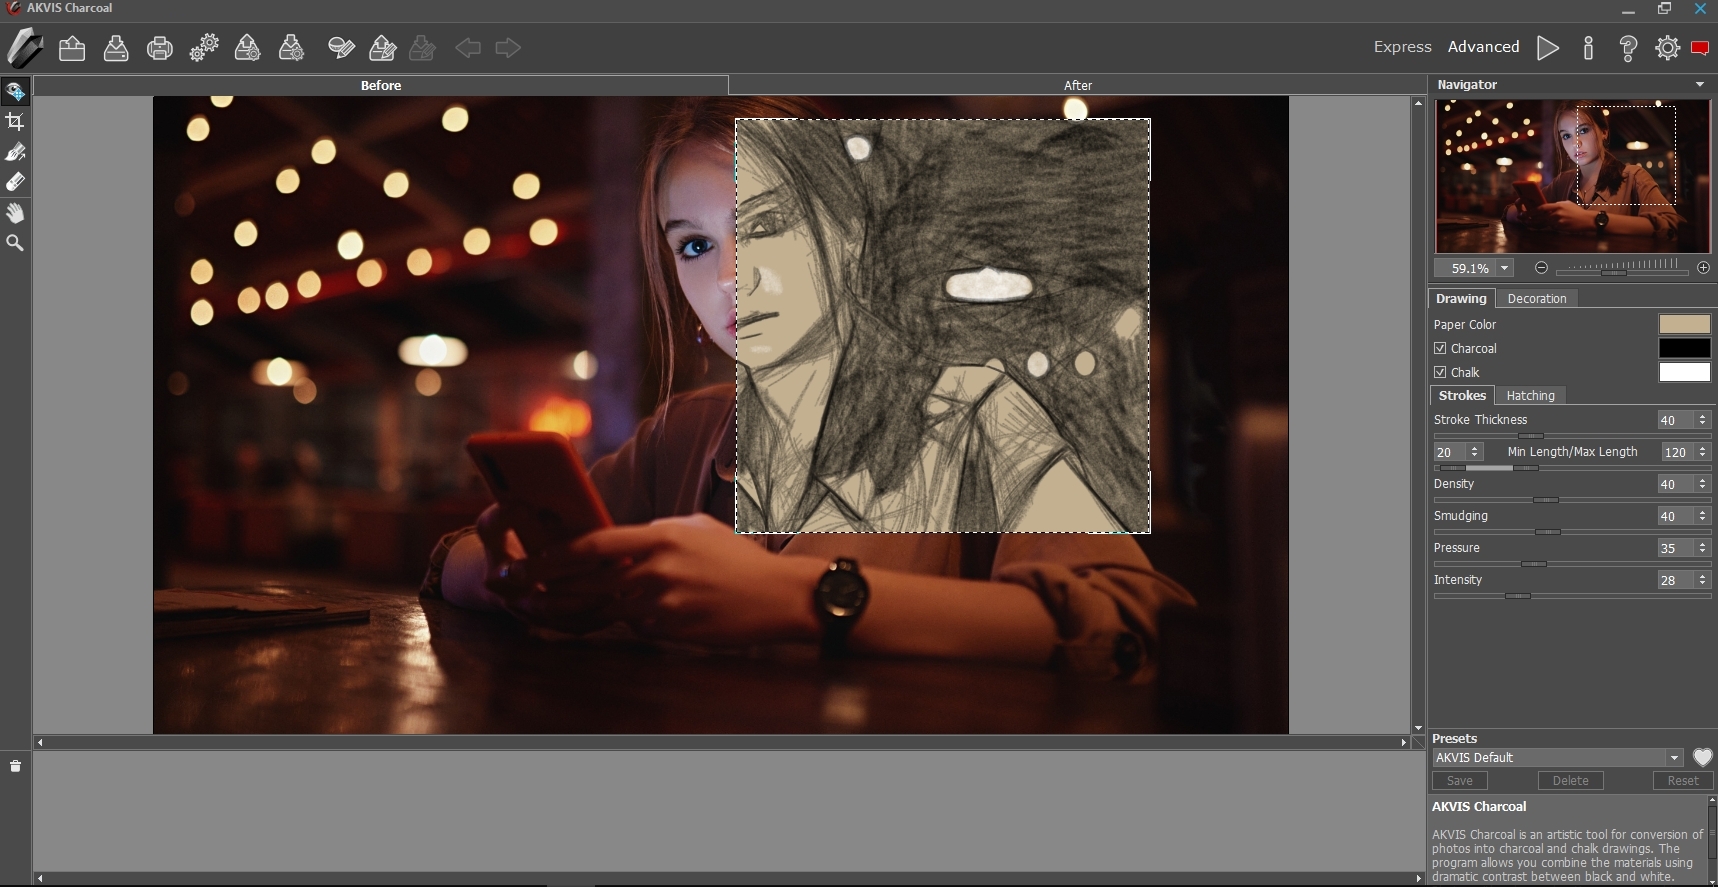Select the Crop tool in left toolbar
The image size is (1718, 887).
(15, 122)
